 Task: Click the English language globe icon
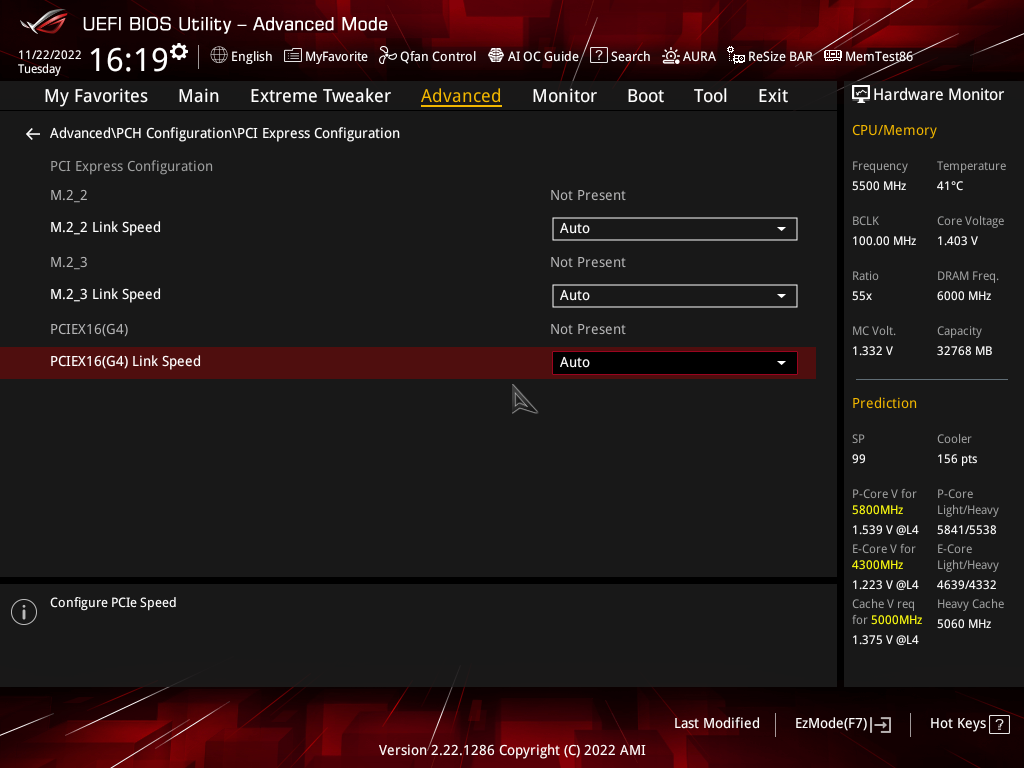[x=219, y=56]
